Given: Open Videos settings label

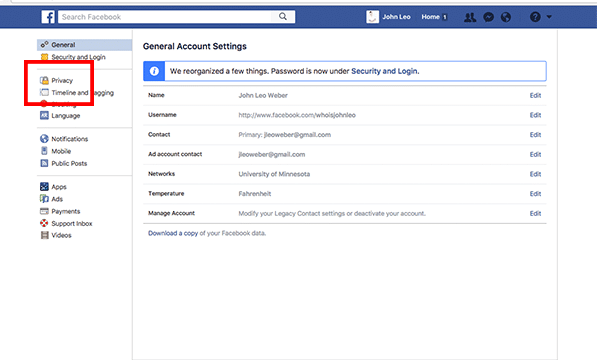Looking at the screenshot, I should pos(61,235).
